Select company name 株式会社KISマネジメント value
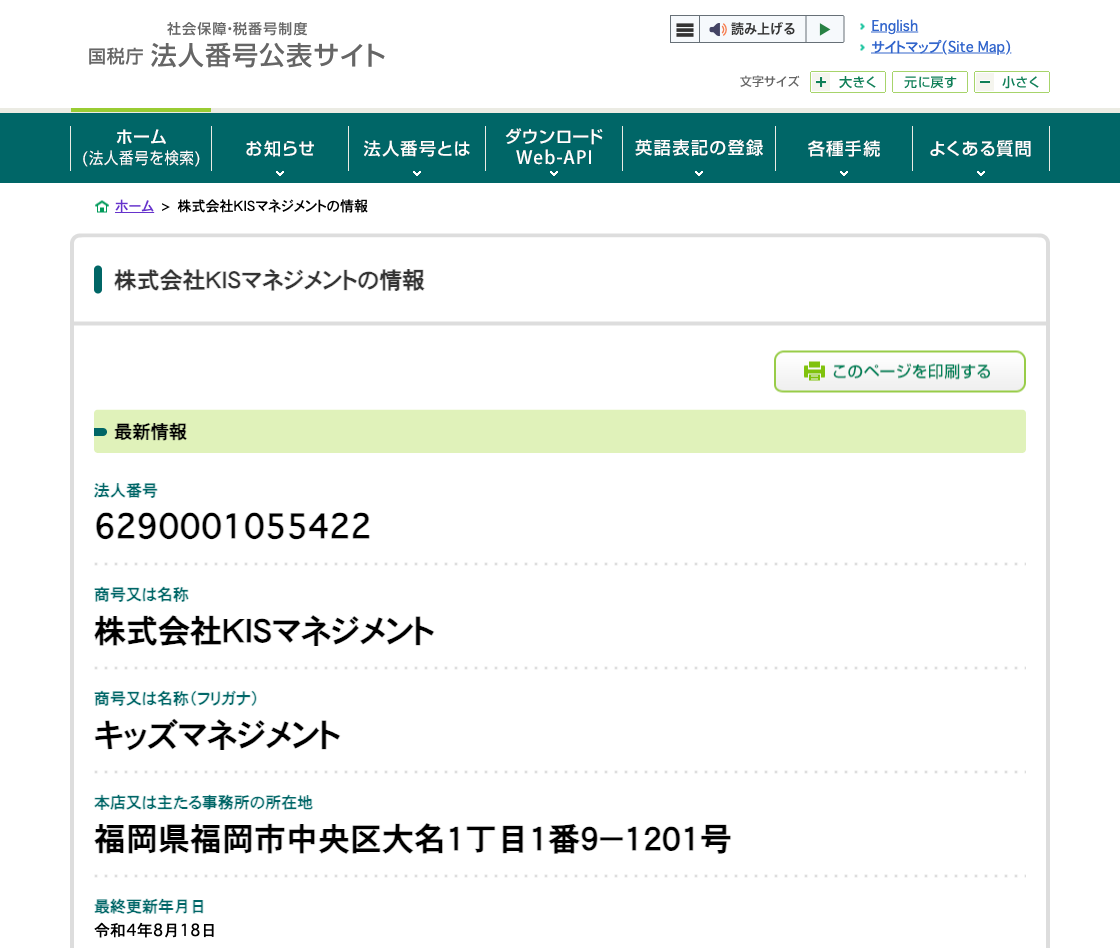 tap(264, 631)
